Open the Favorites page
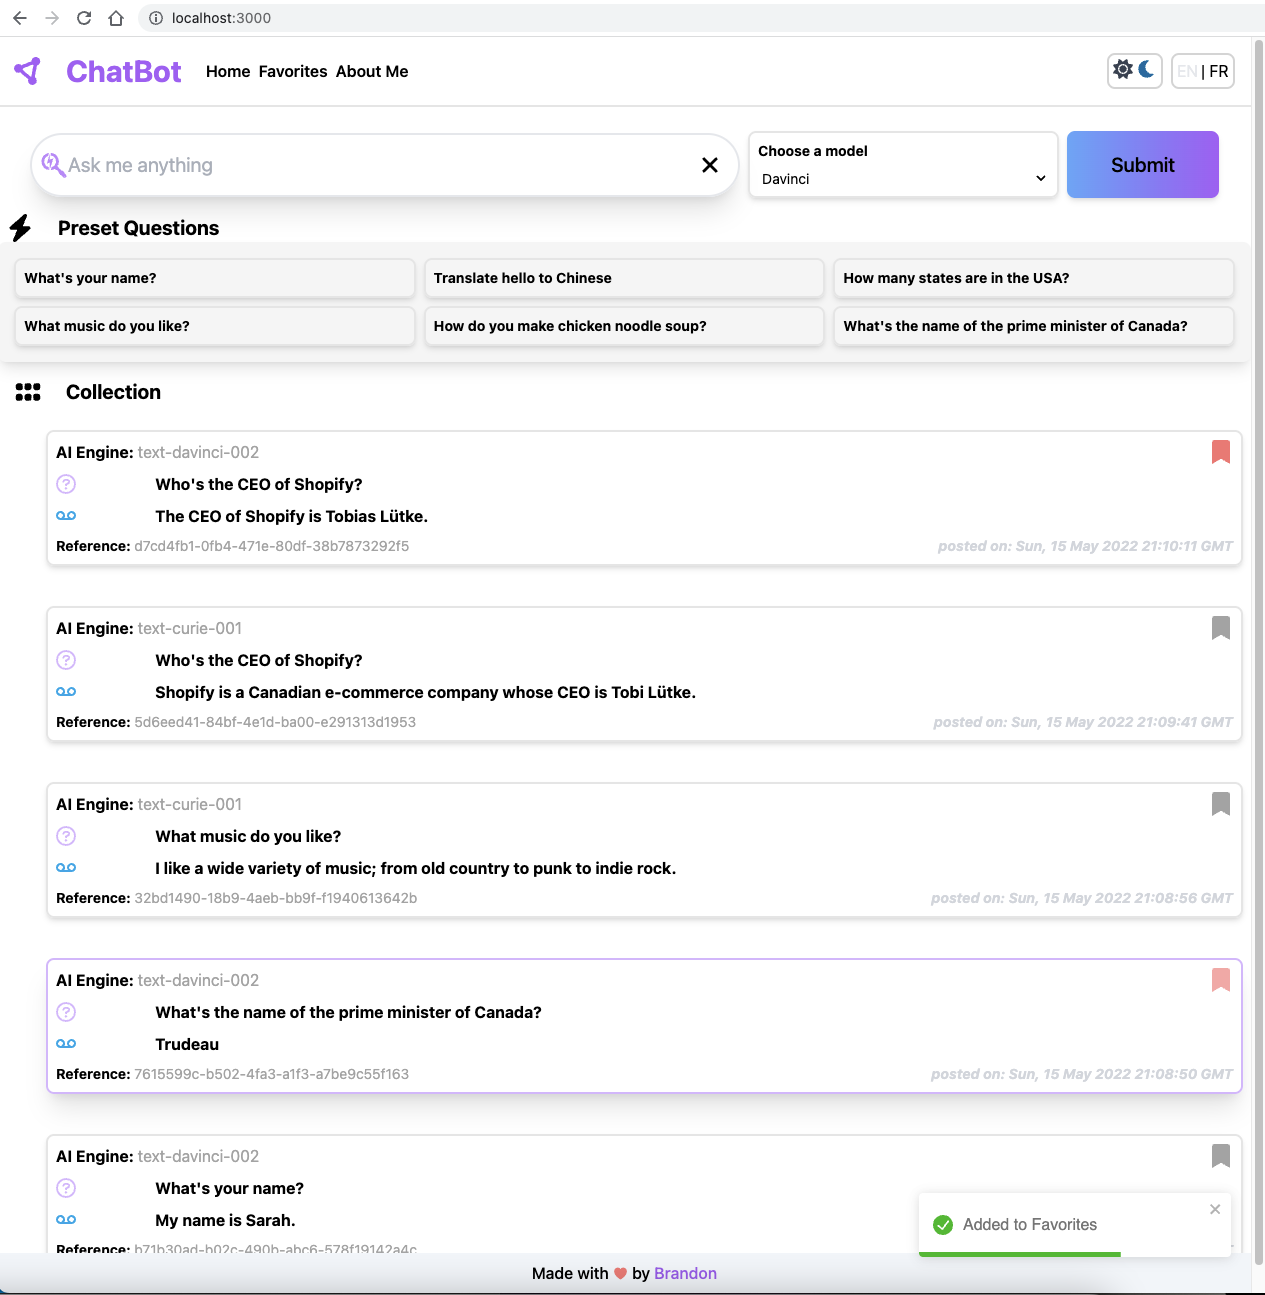This screenshot has width=1265, height=1295. pos(292,71)
